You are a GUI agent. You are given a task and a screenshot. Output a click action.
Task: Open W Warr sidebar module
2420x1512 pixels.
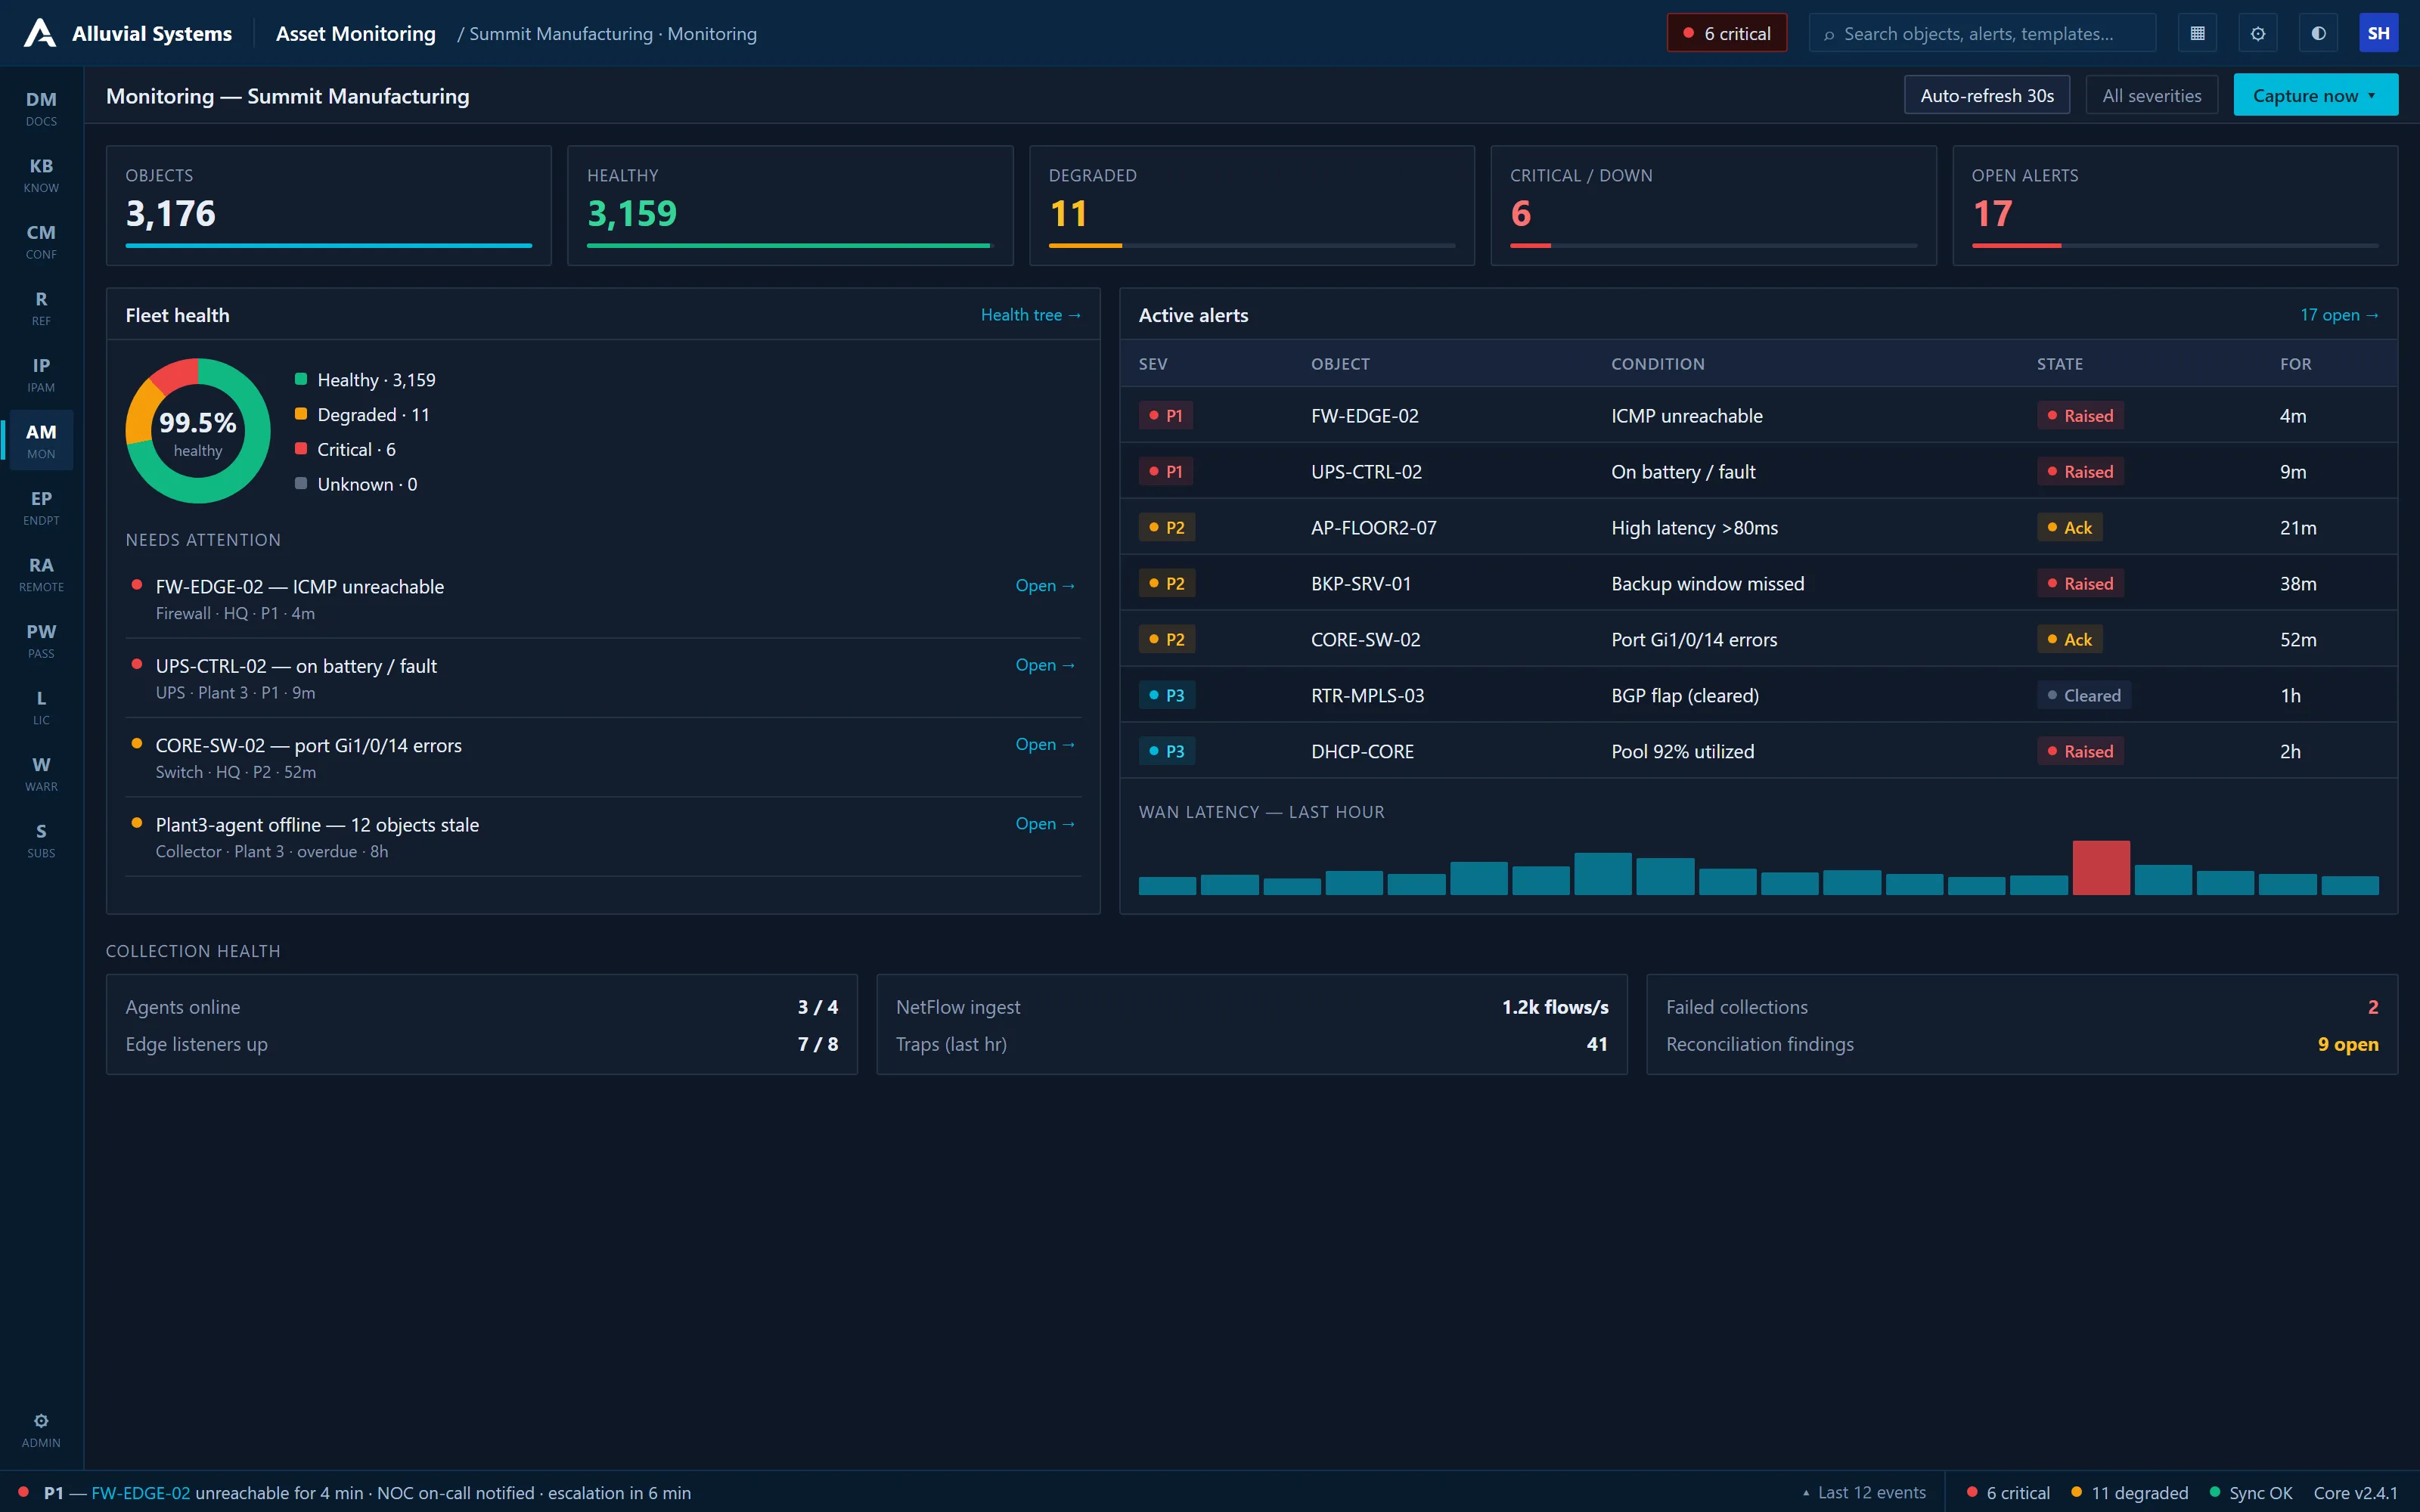point(41,773)
